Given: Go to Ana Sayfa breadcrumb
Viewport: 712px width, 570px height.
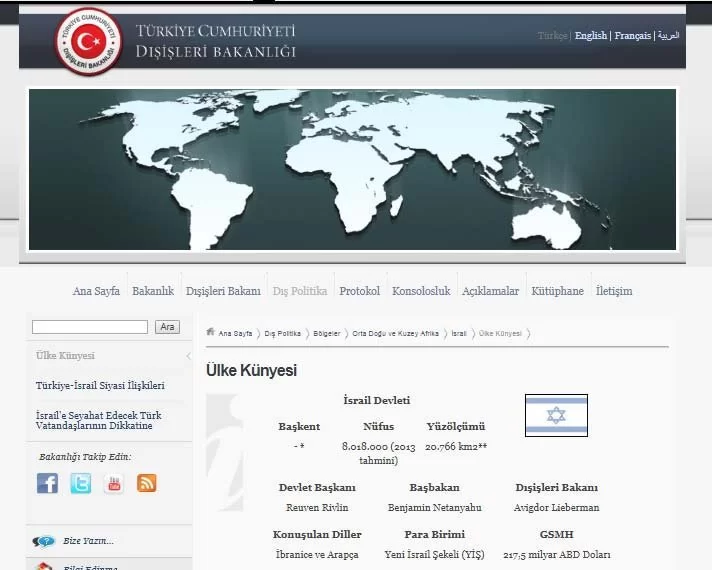Looking at the screenshot, I should point(235,333).
